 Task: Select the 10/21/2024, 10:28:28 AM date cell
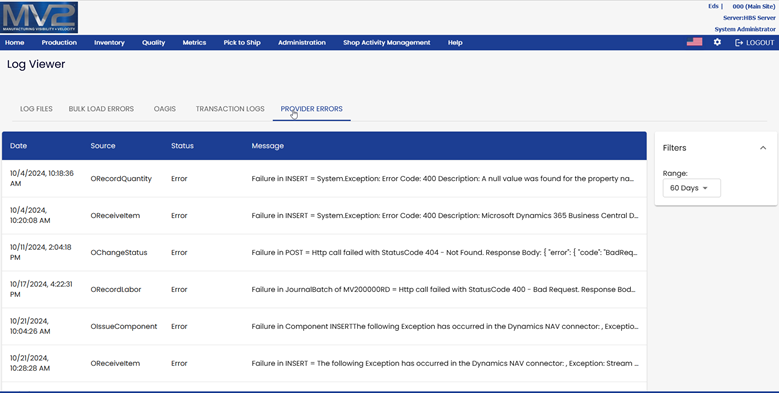click(x=30, y=363)
